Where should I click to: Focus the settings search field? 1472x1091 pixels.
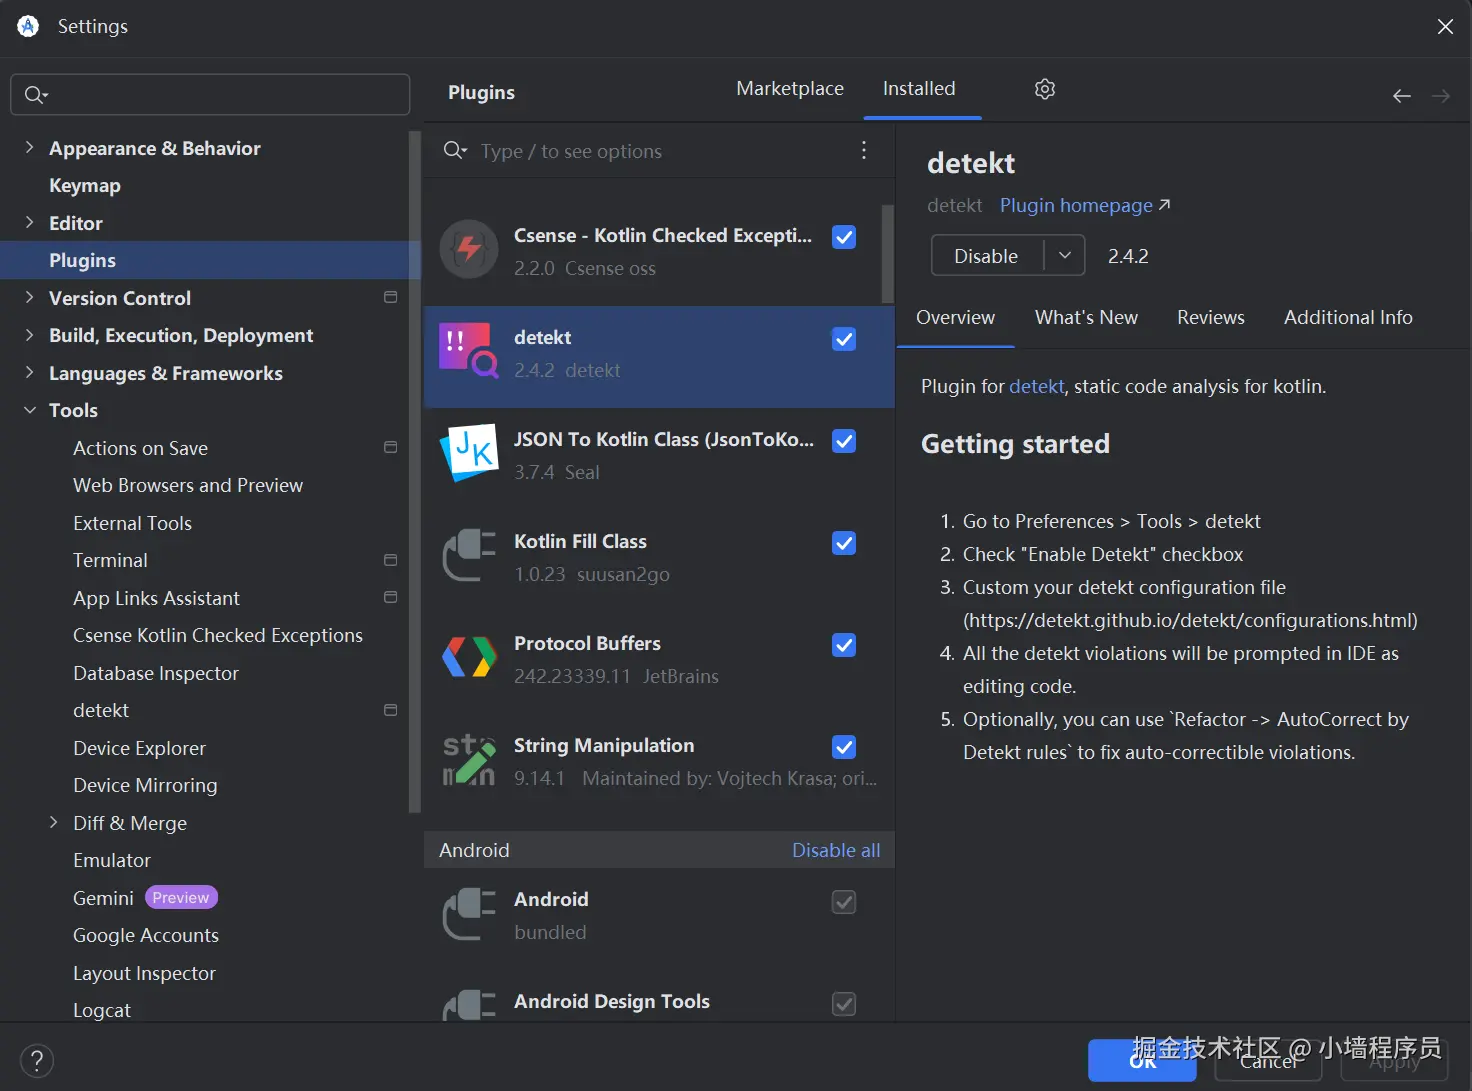click(210, 94)
